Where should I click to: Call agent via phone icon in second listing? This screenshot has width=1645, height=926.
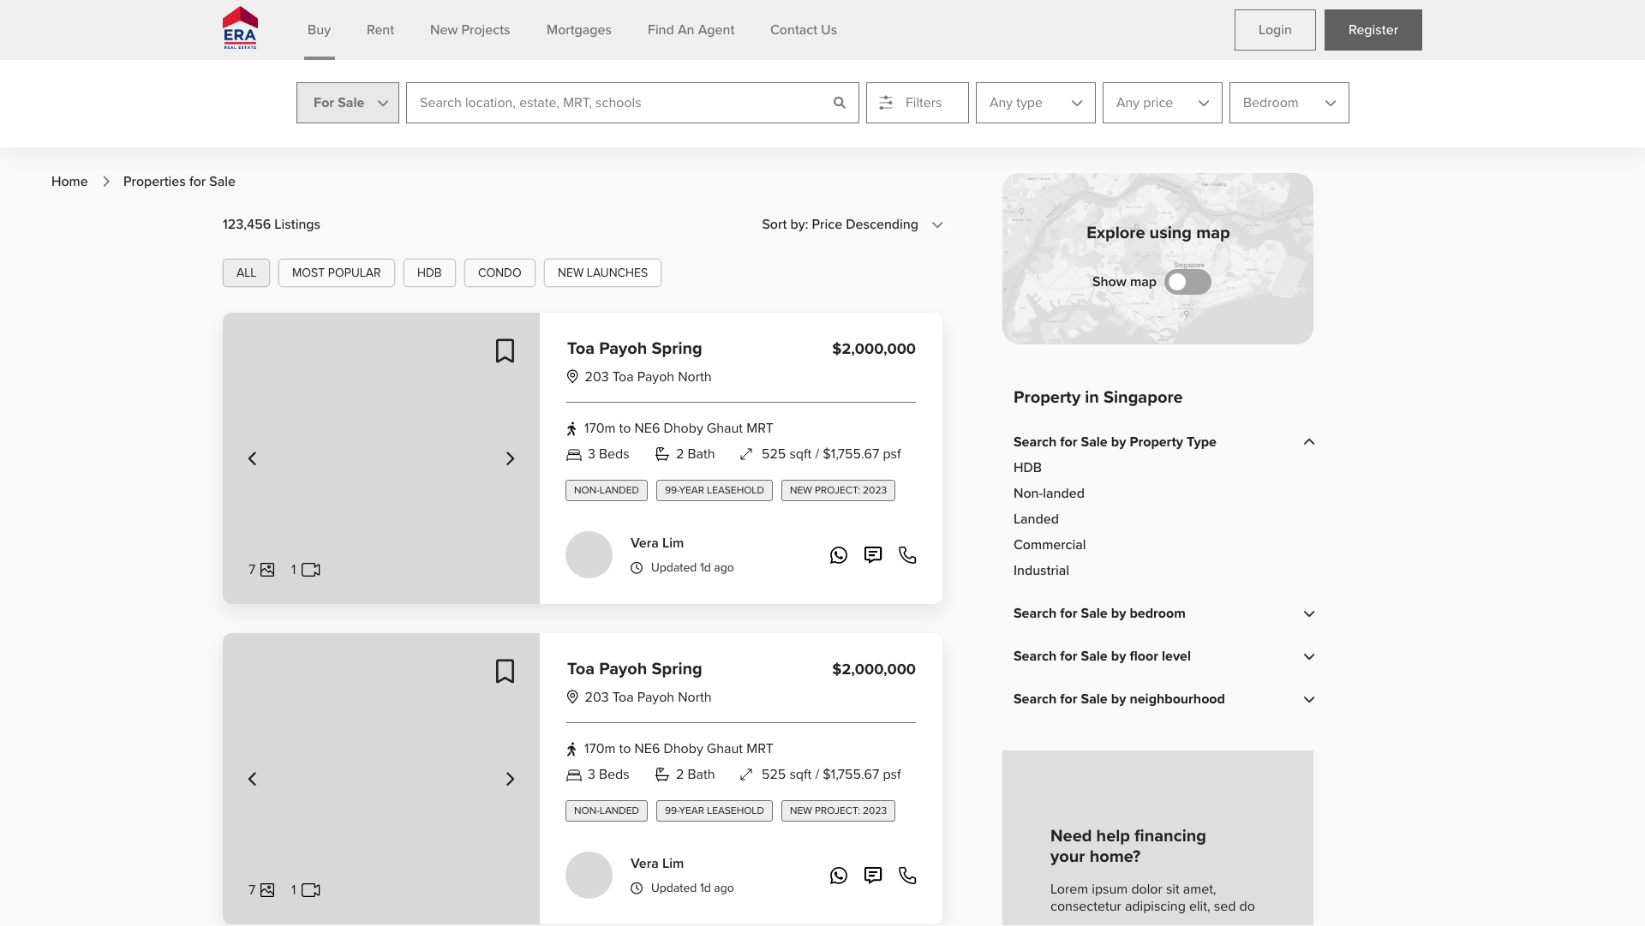click(907, 876)
